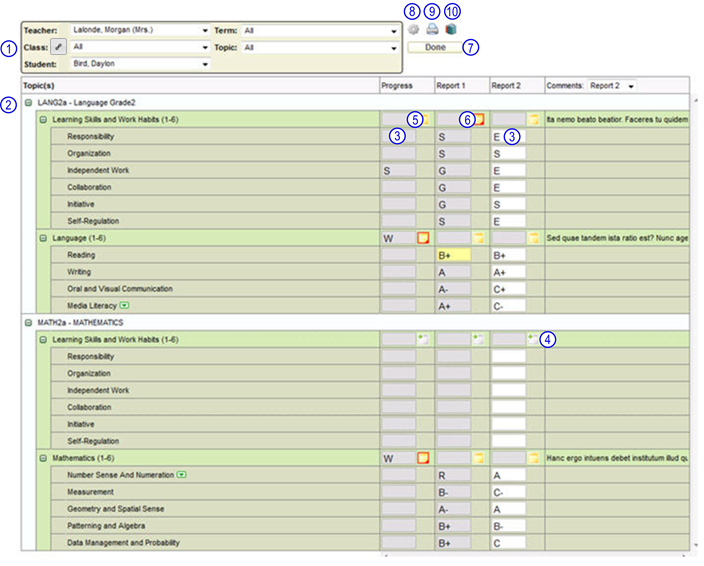The image size is (704, 566).
Task: Click the pencil edit icon beside Class
Action: click(x=58, y=47)
